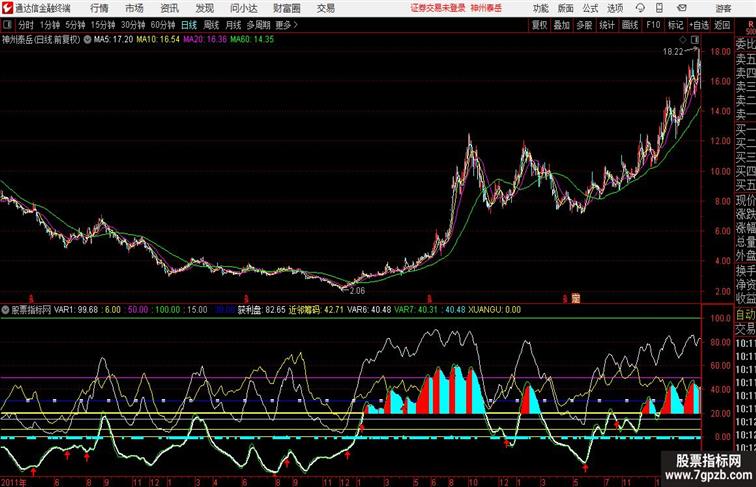
Task: Click the 标记 mark button
Action: [x=675, y=25]
